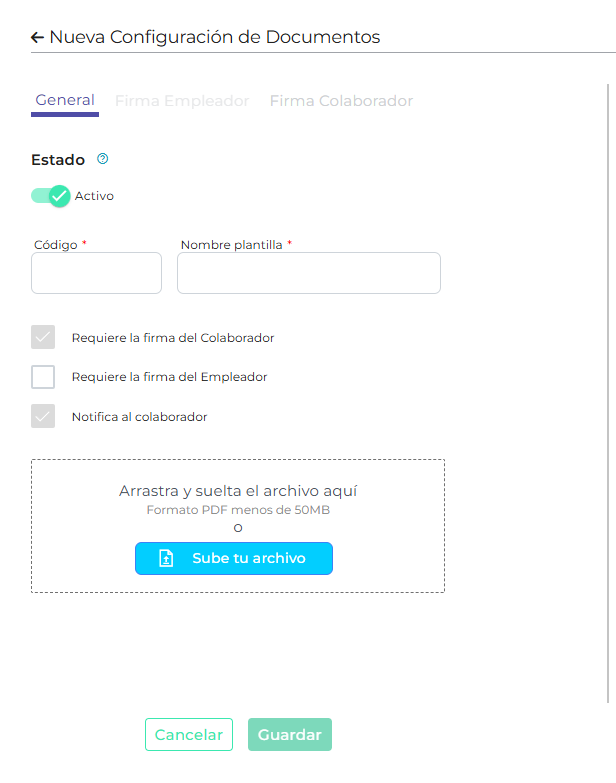The height and width of the screenshot is (783, 616).
Task: Toggle the Activo status switch
Action: pyautogui.click(x=50, y=196)
